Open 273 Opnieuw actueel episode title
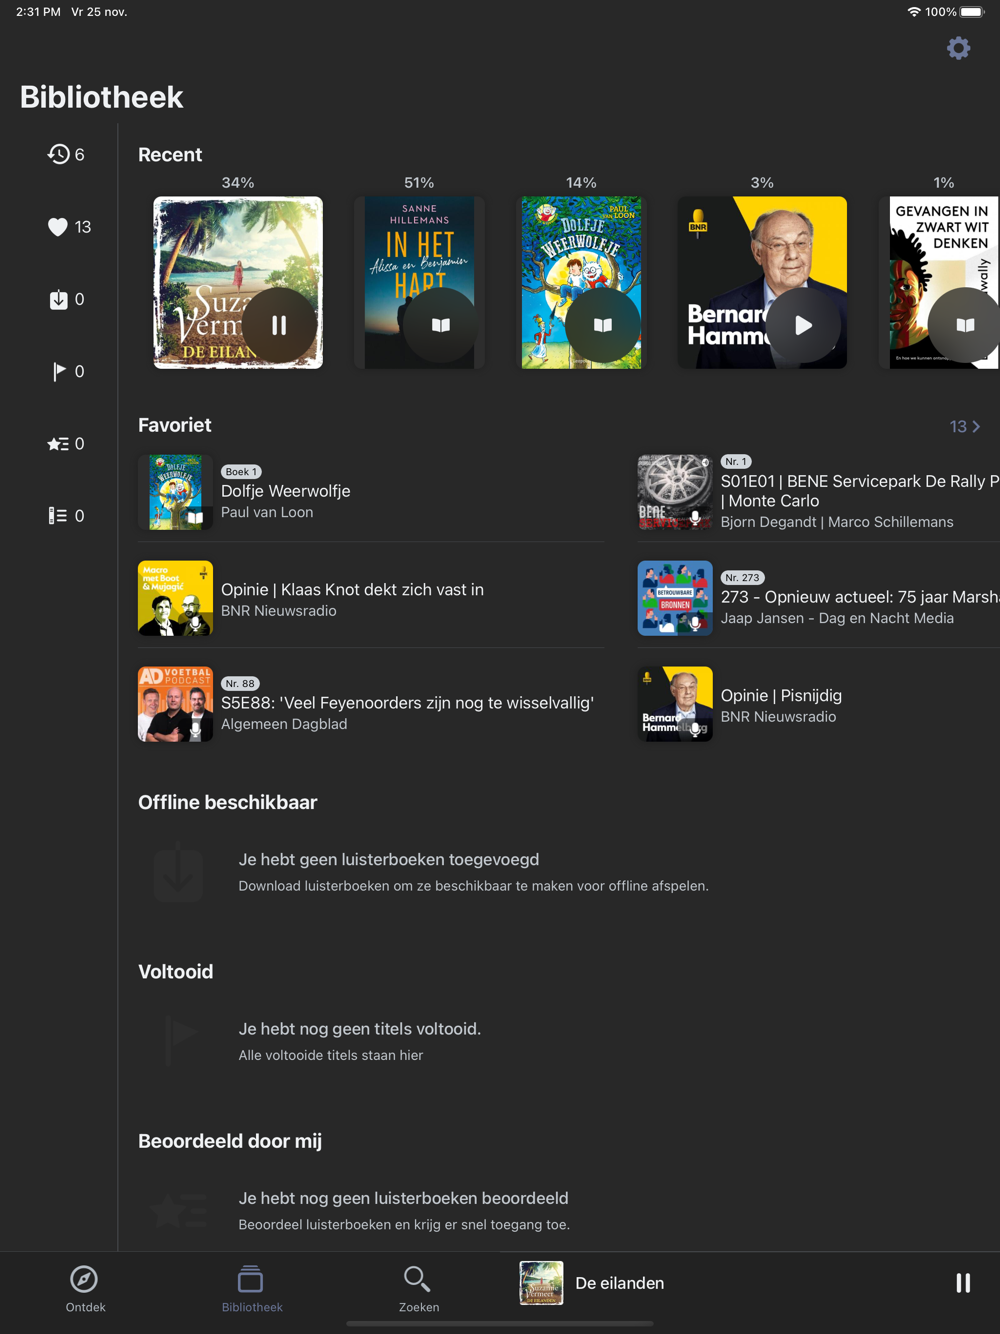The image size is (1000, 1334). [x=860, y=597]
